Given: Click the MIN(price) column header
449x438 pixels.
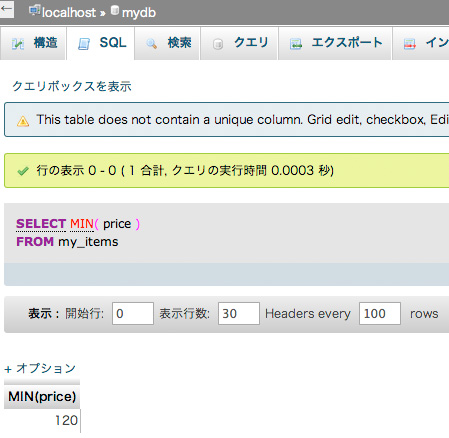Looking at the screenshot, I should (42, 397).
